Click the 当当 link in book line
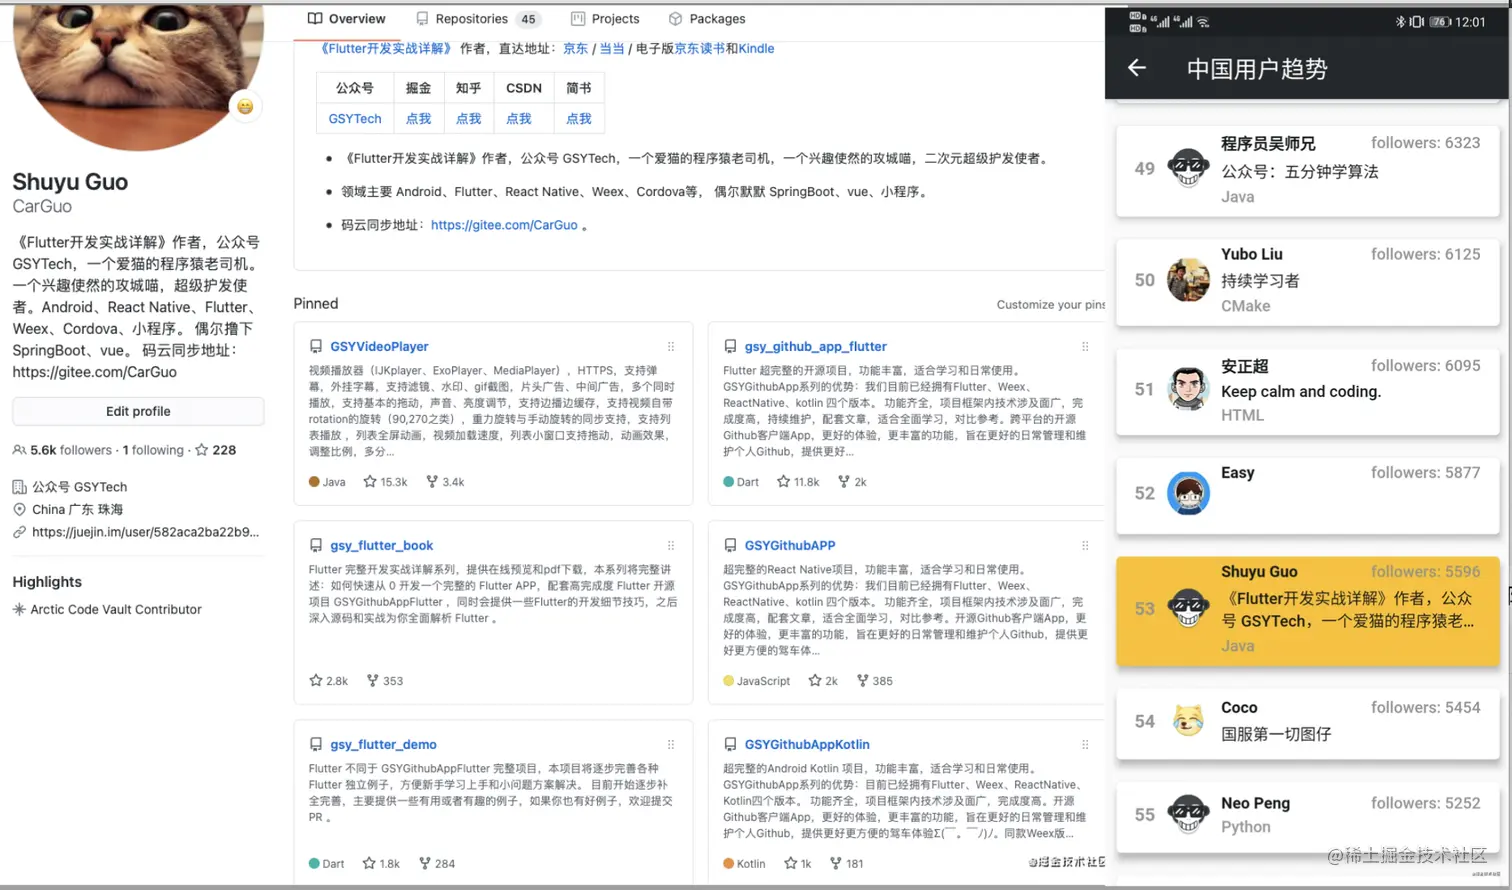 pyautogui.click(x=612, y=48)
